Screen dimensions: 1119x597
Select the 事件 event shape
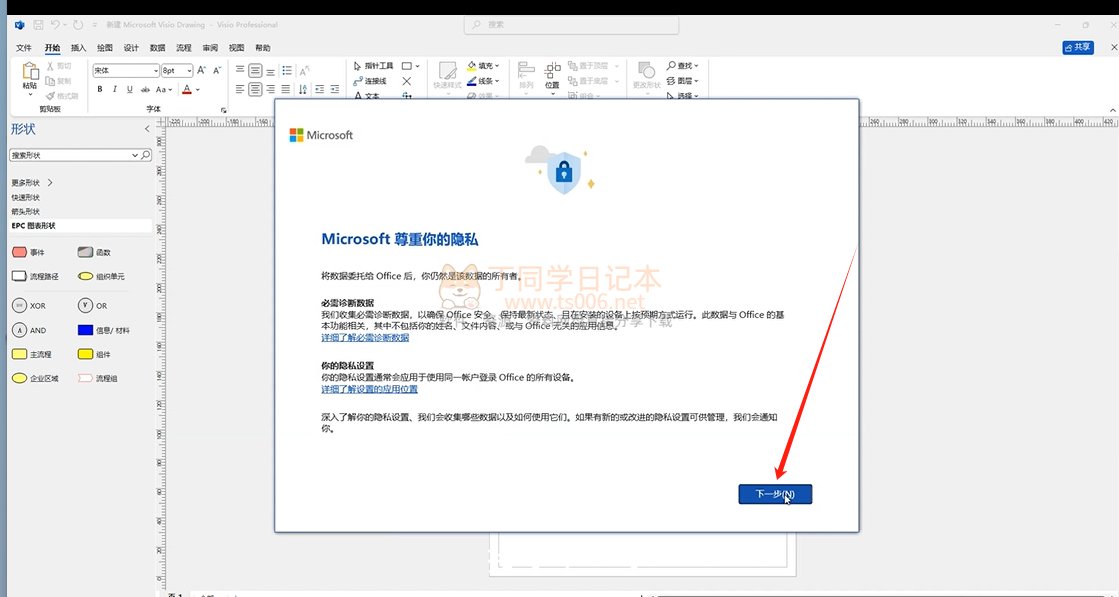pos(29,252)
